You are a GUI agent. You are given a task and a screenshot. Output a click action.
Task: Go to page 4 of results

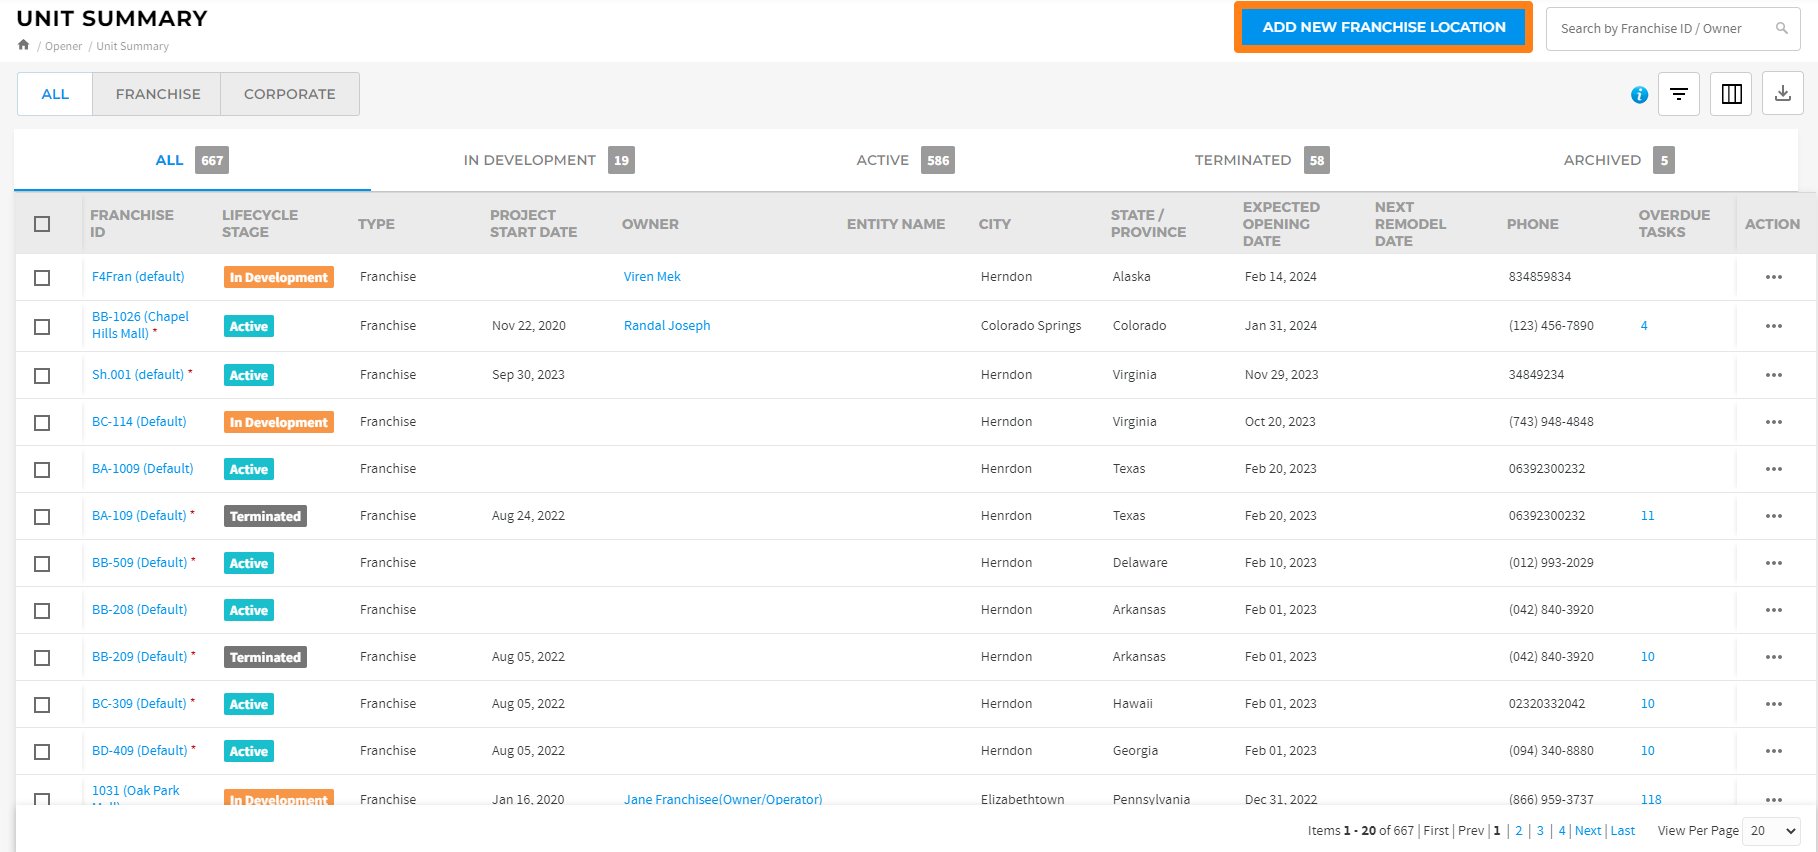1562,831
